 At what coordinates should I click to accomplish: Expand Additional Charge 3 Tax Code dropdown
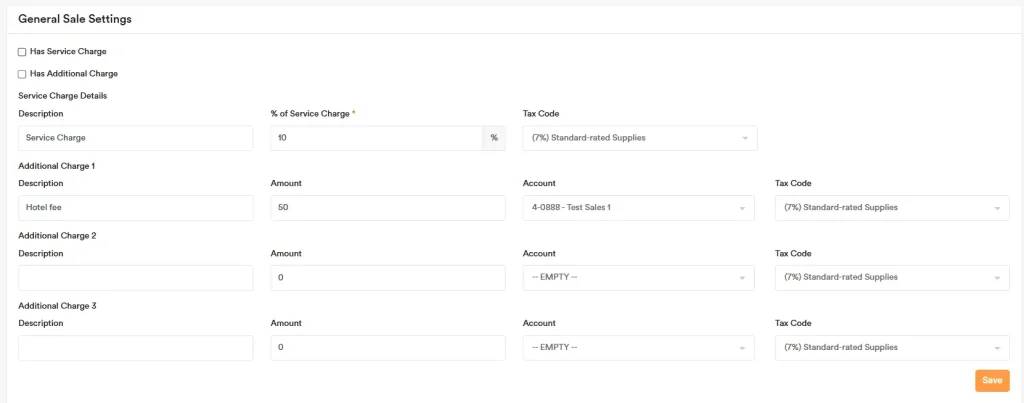[891, 348]
